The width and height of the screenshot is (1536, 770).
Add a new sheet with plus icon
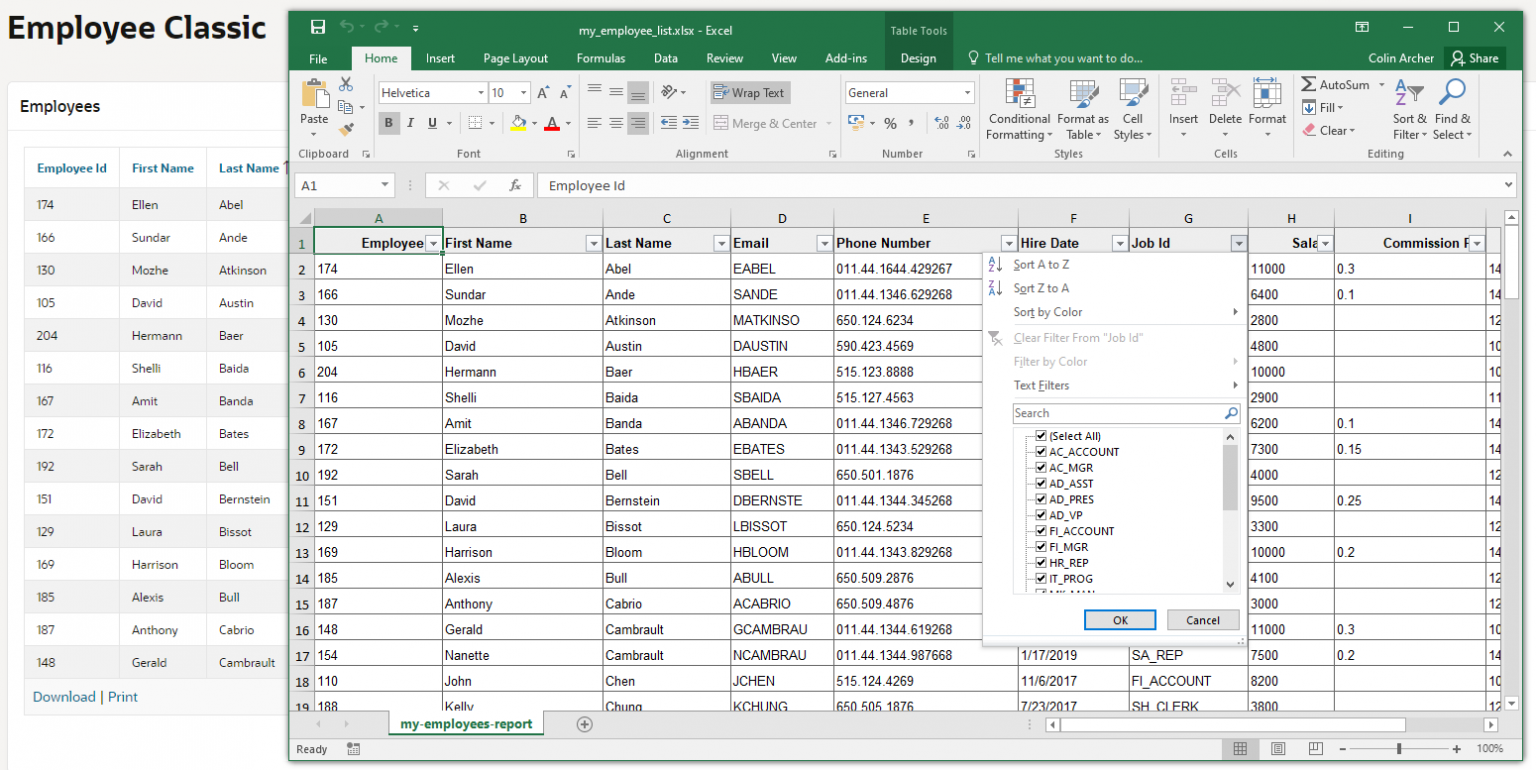pyautogui.click(x=585, y=724)
